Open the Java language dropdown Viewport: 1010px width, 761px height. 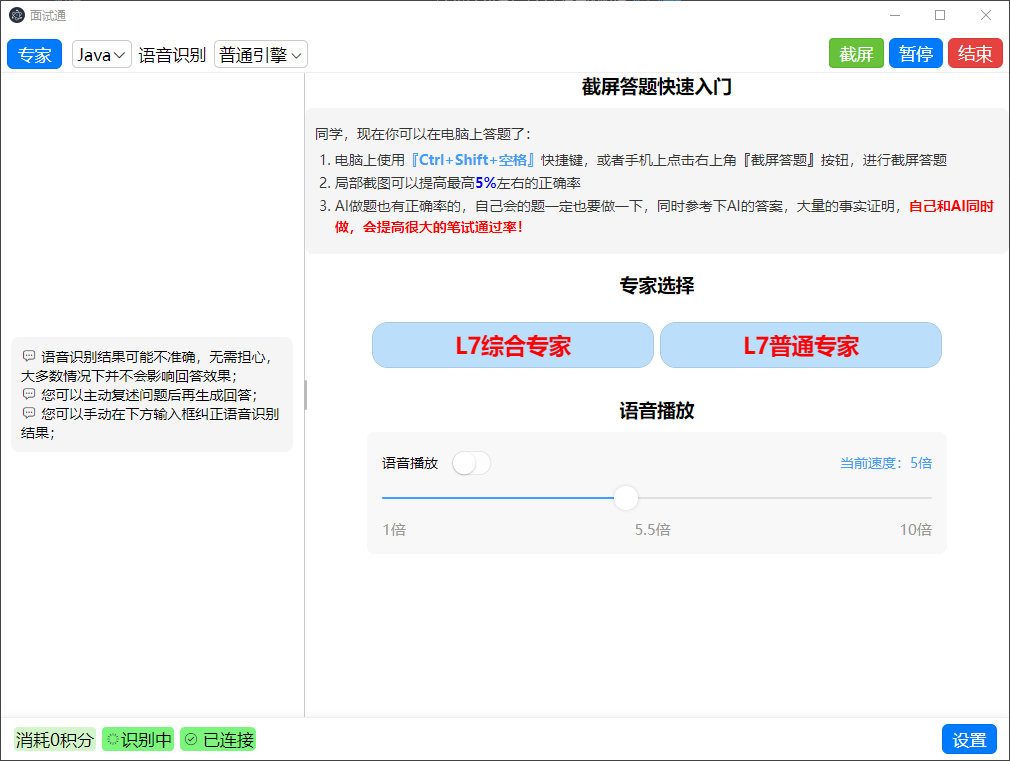(102, 55)
